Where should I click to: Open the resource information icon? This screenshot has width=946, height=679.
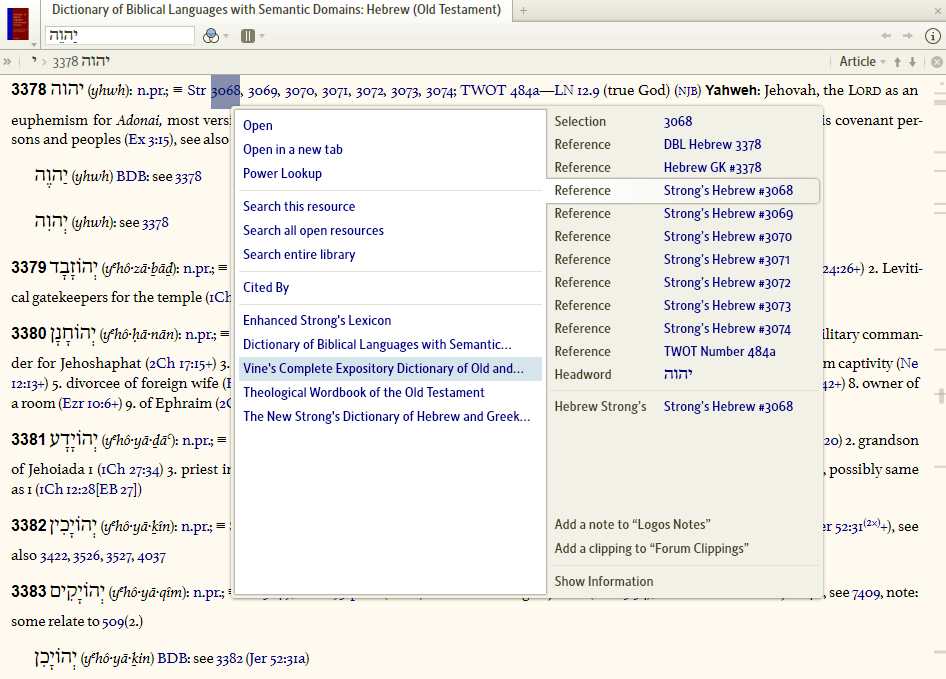pos(933,36)
